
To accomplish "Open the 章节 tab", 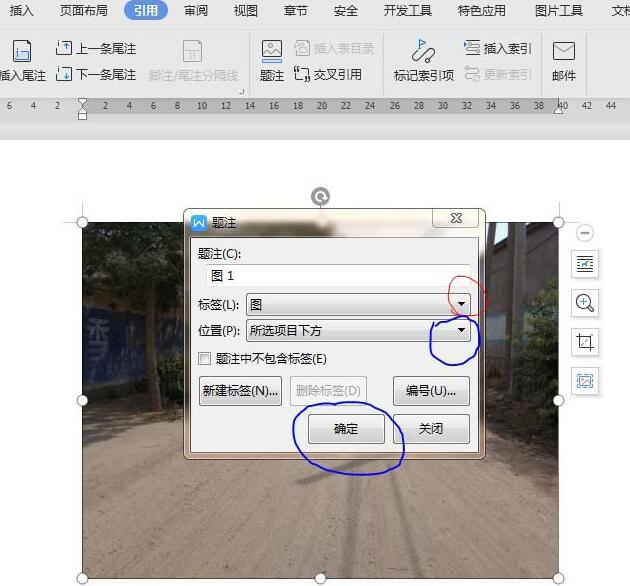I will coord(295,10).
